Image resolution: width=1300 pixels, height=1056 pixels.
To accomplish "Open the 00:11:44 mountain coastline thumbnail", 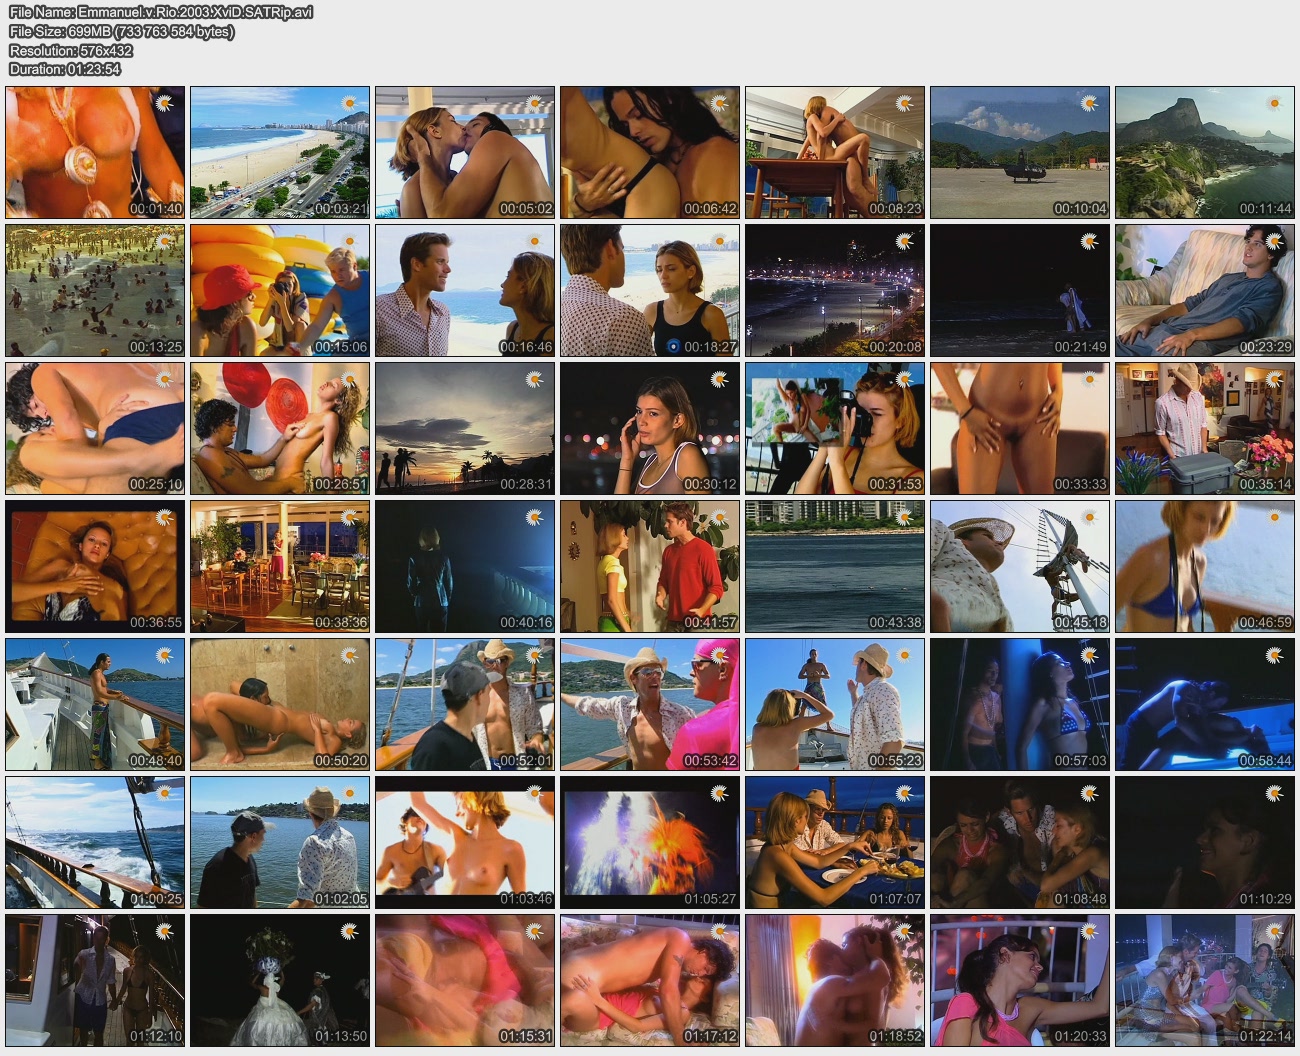I will (1204, 152).
